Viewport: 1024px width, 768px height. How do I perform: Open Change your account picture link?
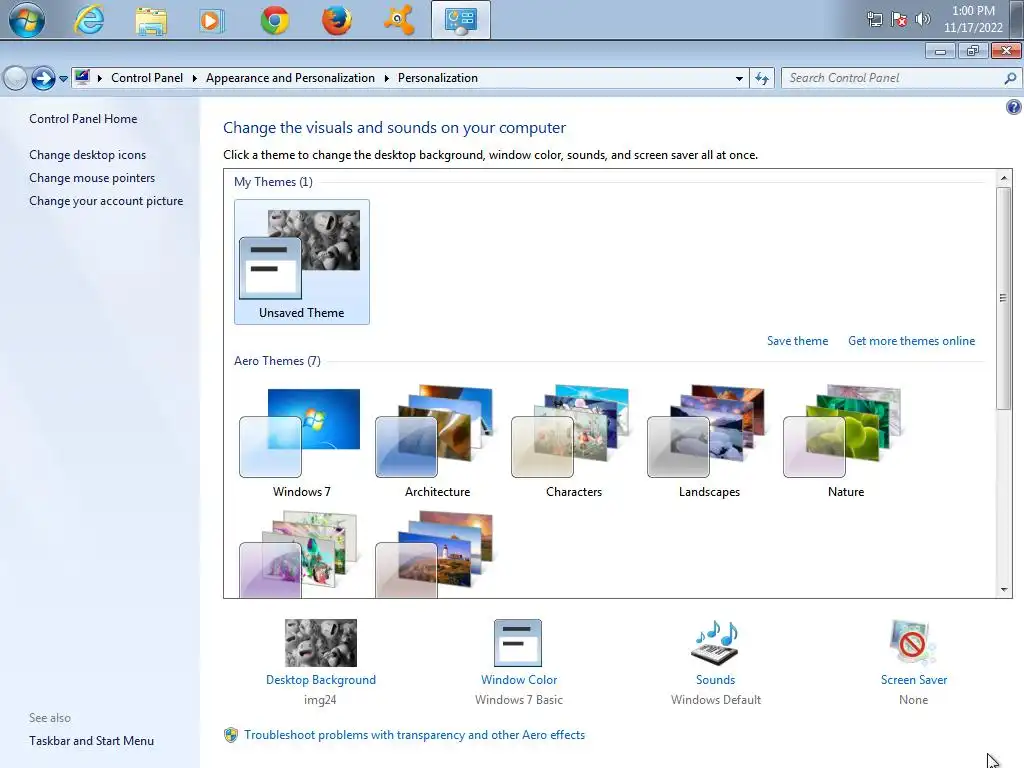pos(106,201)
